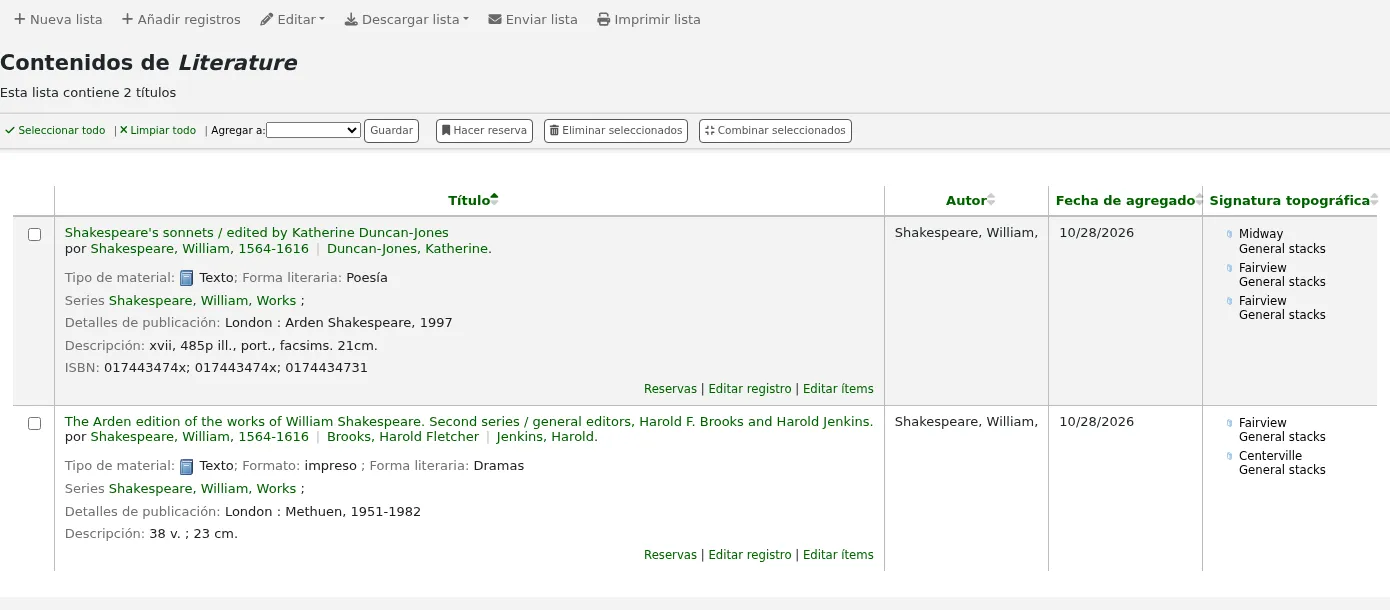Viewport: 1390px width, 610px height.
Task: Click Limpiar todo link
Action: 158,130
